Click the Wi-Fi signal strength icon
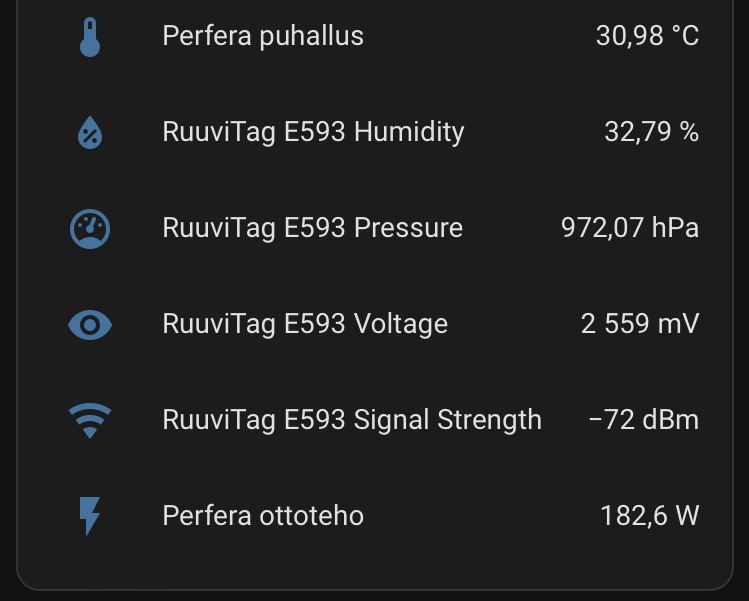This screenshot has height=601, width=749. click(90, 420)
